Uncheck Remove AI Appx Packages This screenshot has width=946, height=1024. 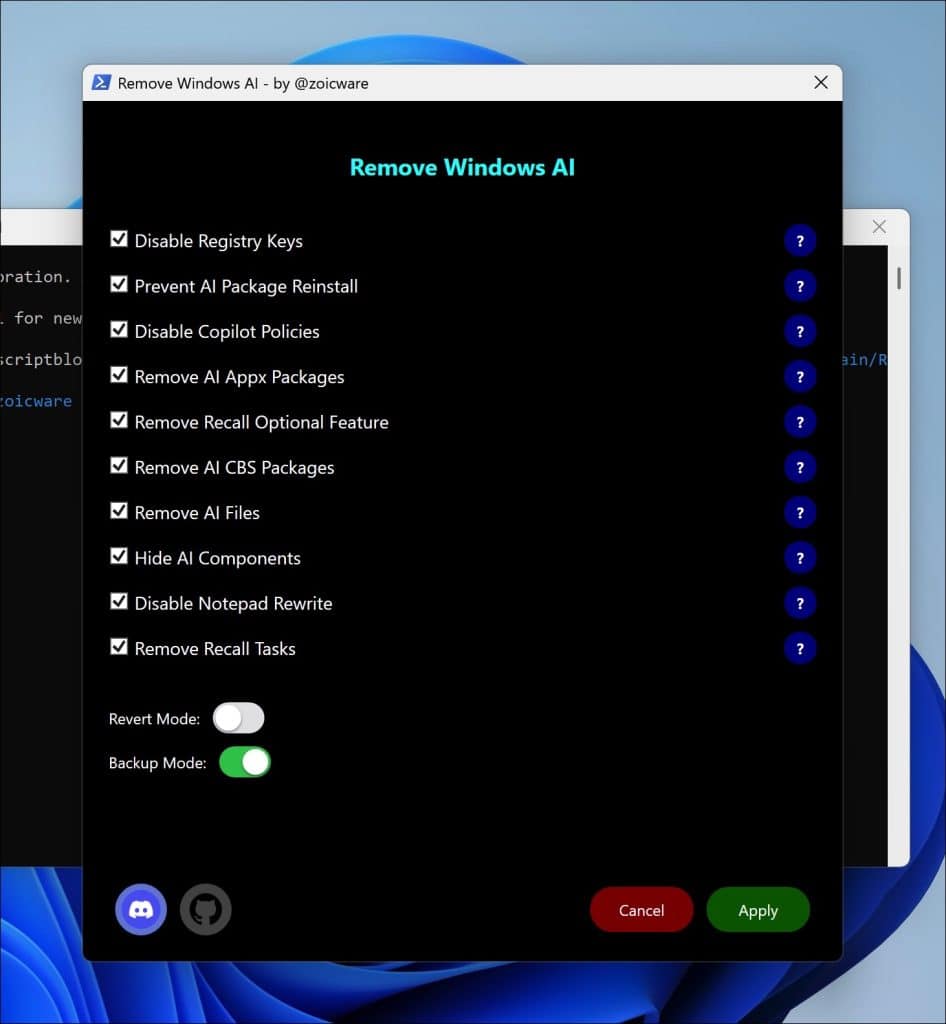119,375
